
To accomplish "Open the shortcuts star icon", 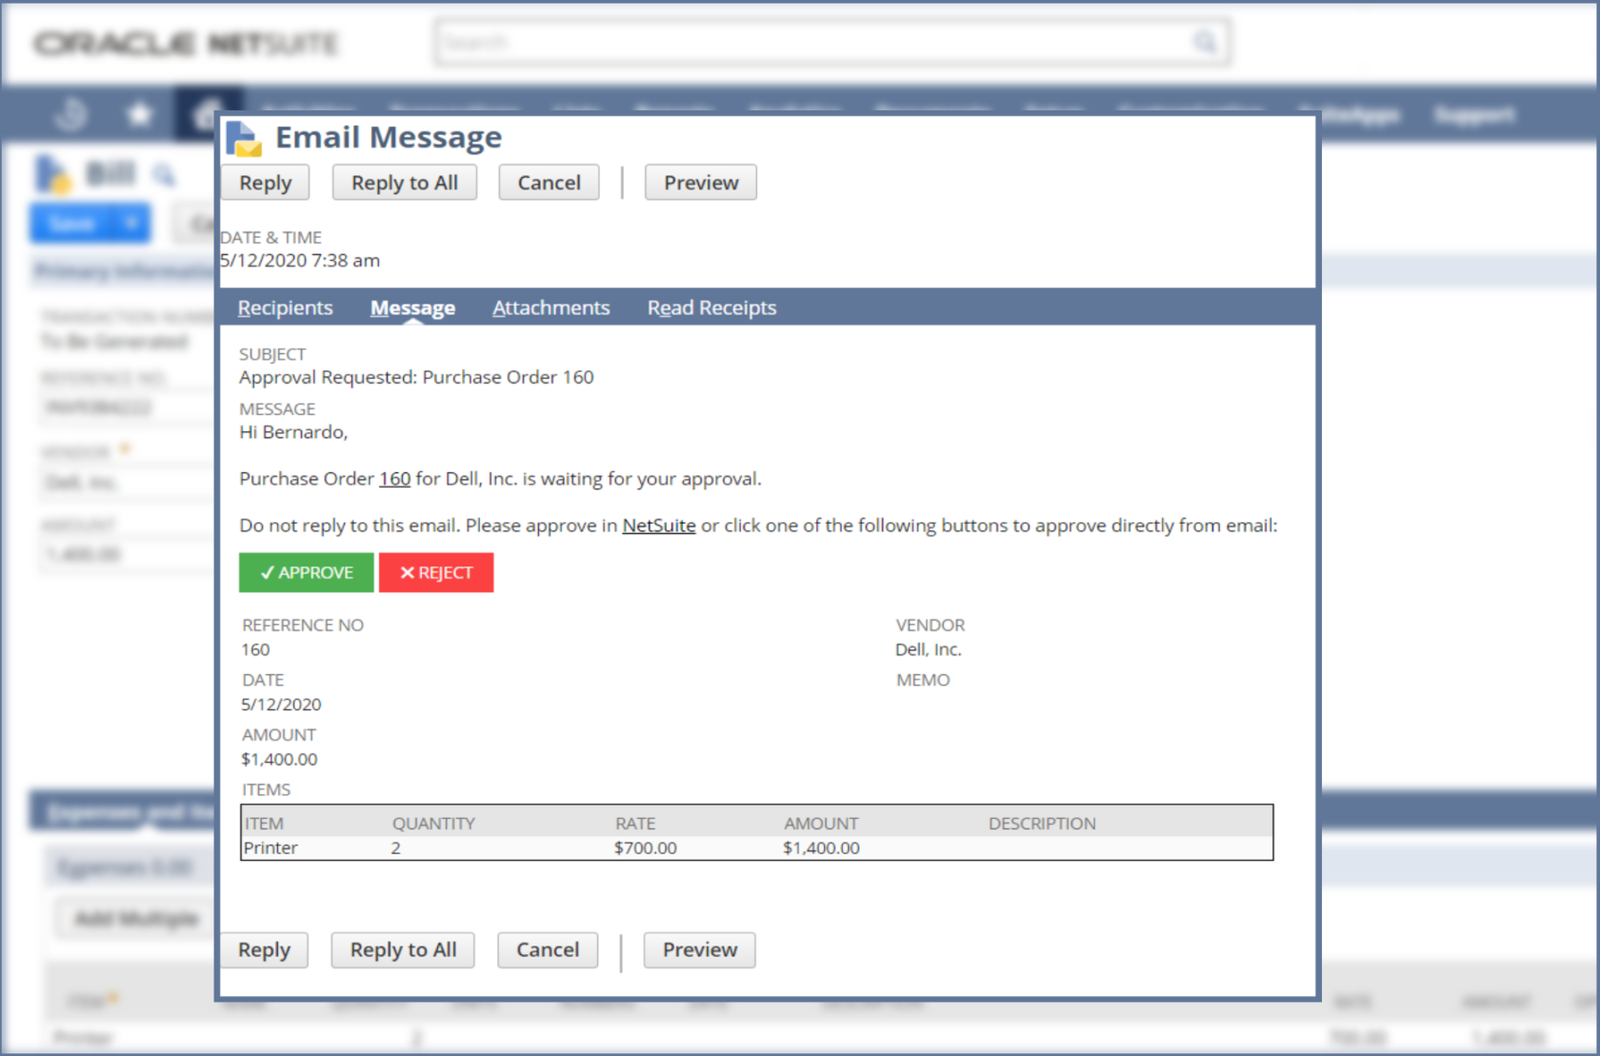I will click(x=139, y=115).
